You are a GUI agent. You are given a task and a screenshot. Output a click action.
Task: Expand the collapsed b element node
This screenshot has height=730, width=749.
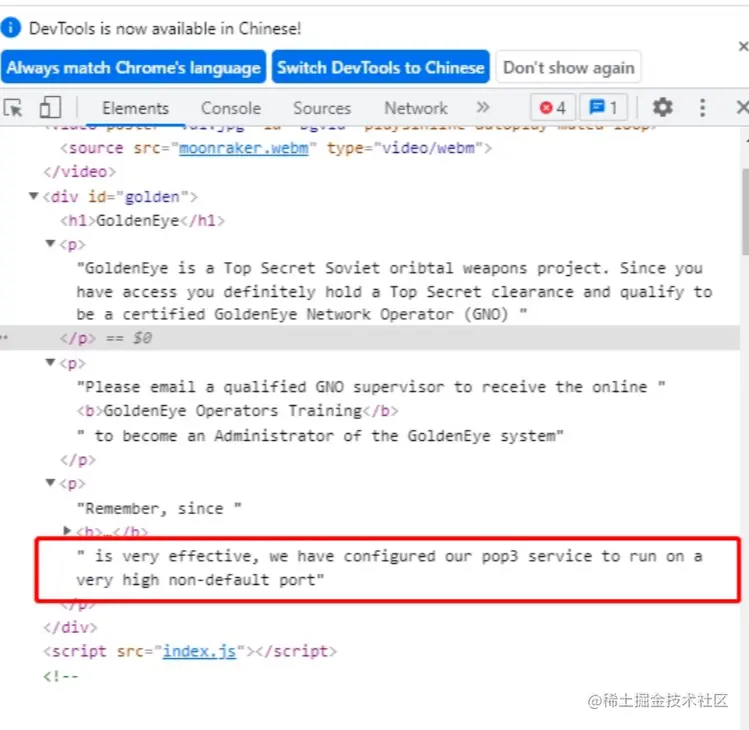point(67,530)
